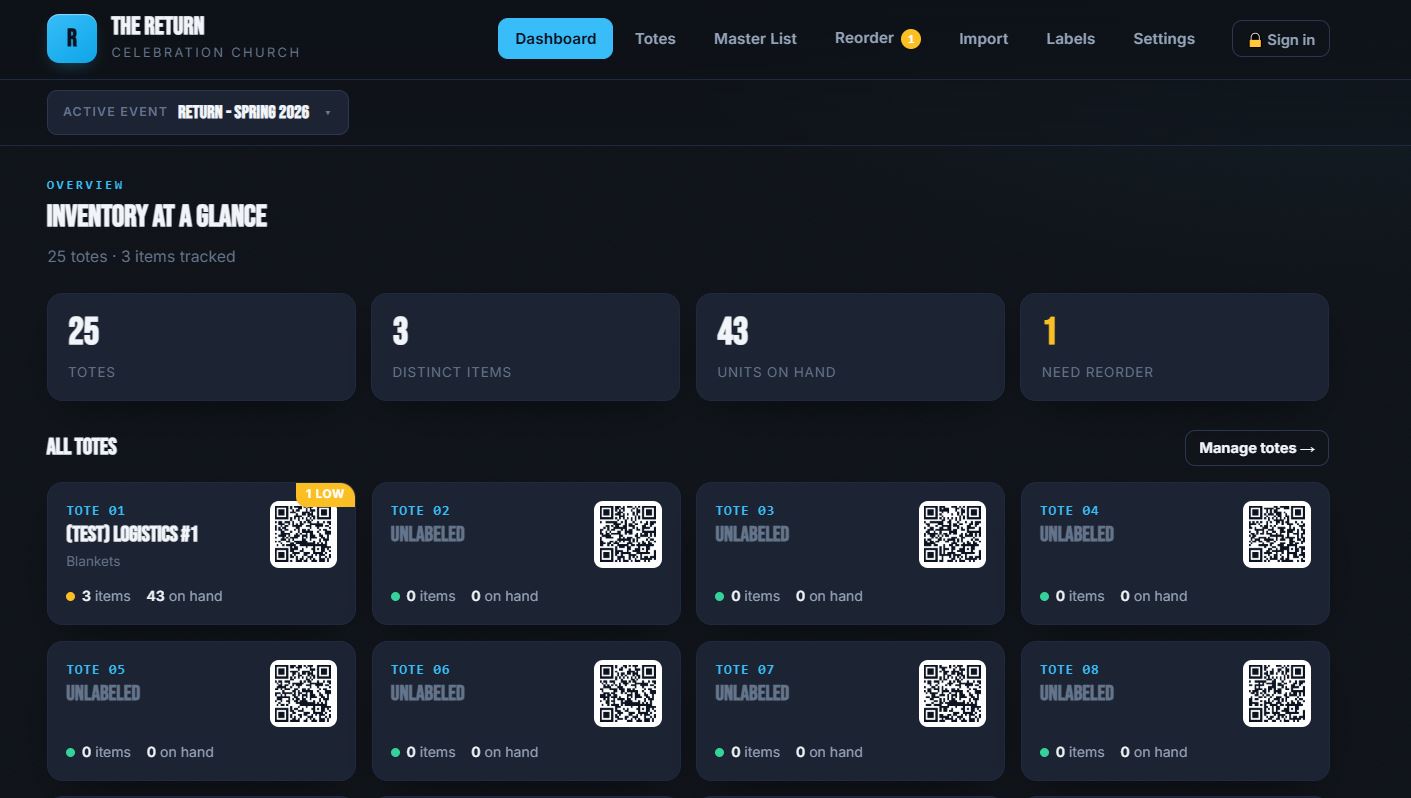This screenshot has width=1411, height=798.
Task: Open the Tote 02 card title
Action: (427, 534)
